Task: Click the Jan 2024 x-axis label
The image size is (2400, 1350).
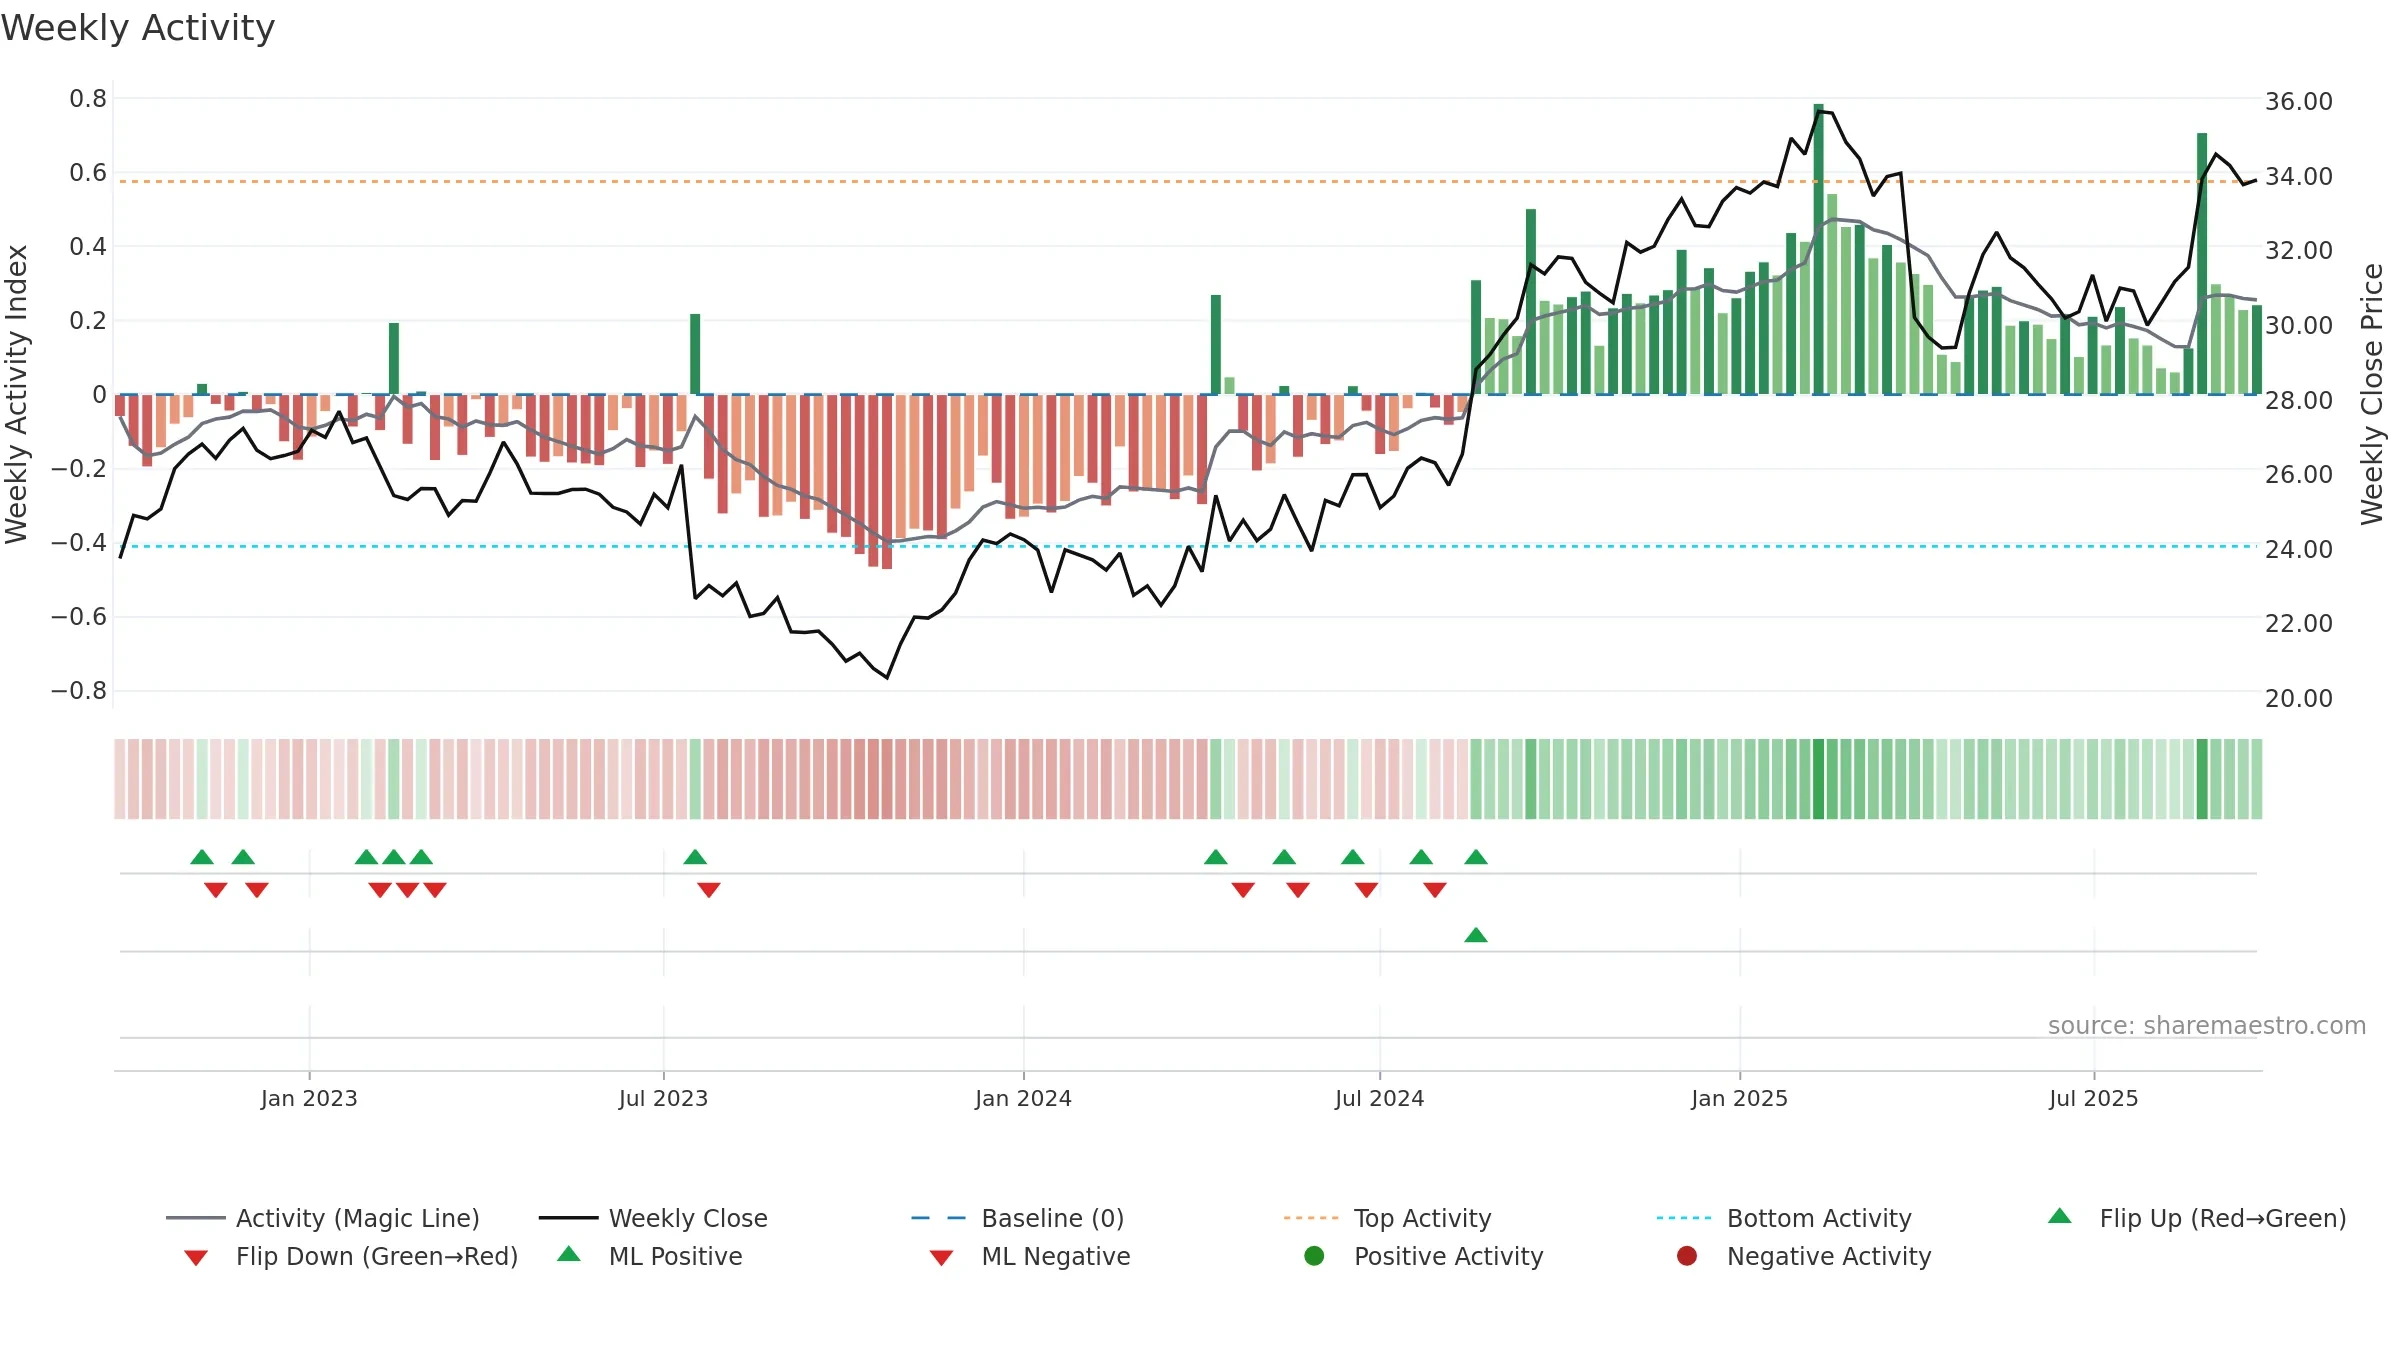Action: pyautogui.click(x=1023, y=1098)
